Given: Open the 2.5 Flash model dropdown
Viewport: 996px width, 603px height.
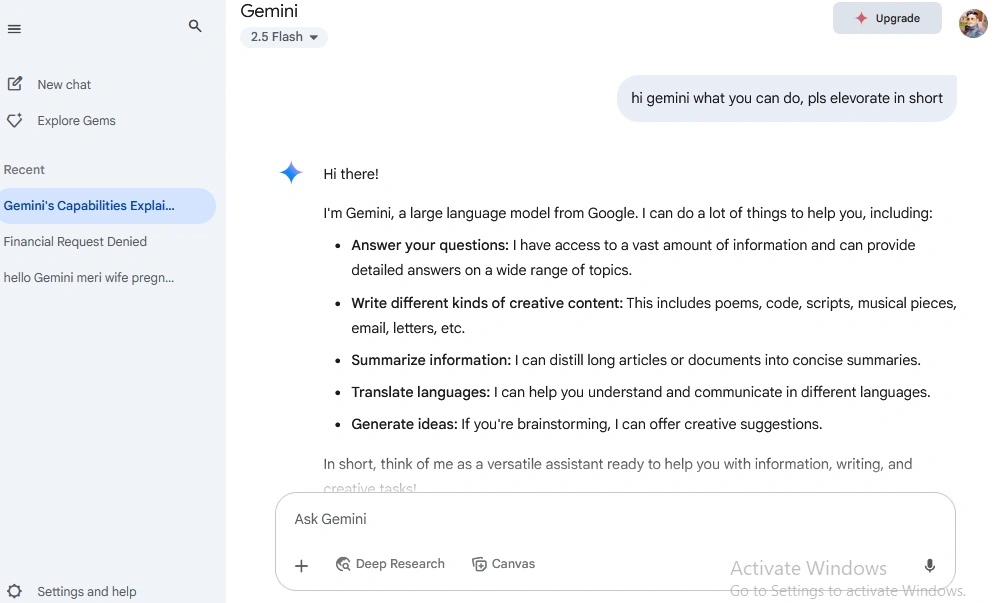Looking at the screenshot, I should point(284,37).
